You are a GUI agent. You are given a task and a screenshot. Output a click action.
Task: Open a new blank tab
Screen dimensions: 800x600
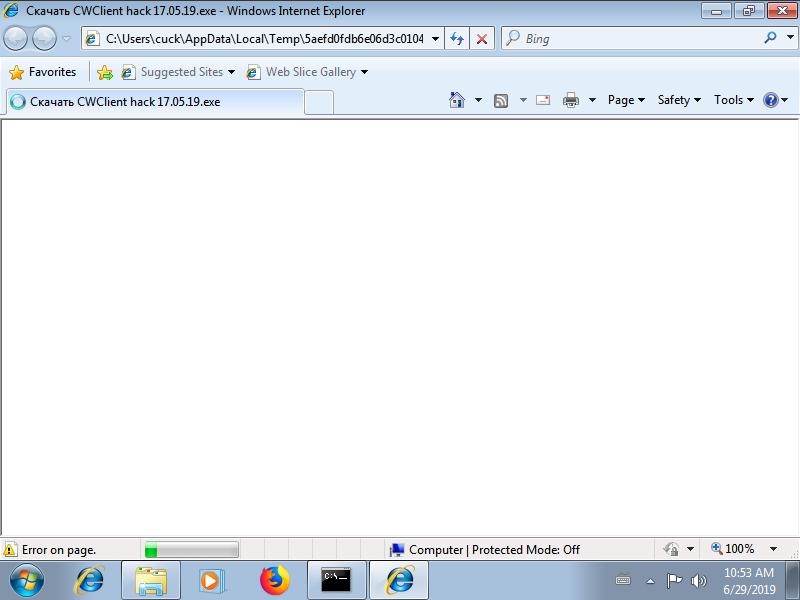(x=319, y=102)
